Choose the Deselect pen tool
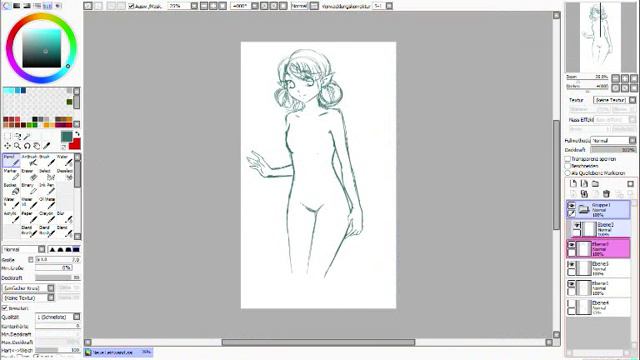The width and height of the screenshot is (640, 360). point(64,175)
